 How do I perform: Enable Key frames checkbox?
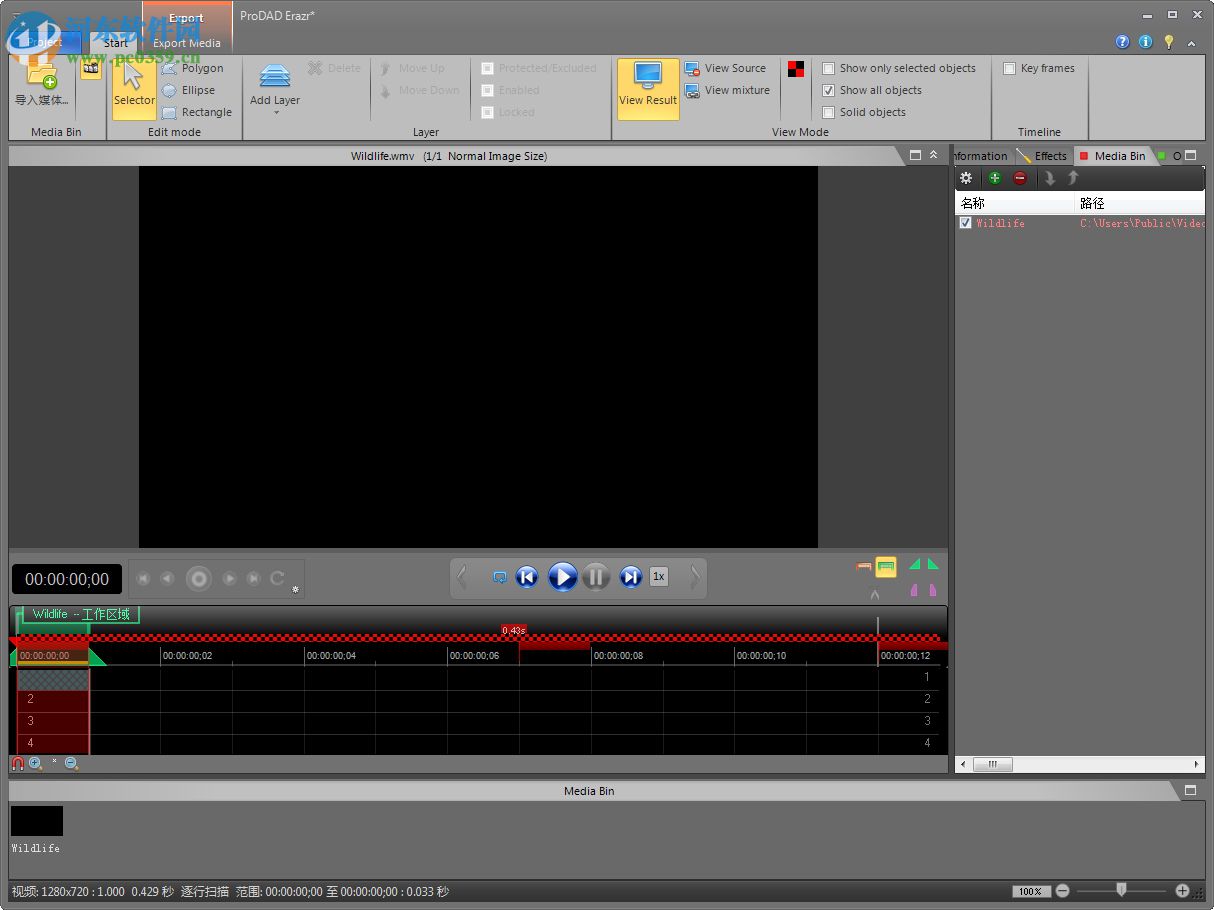1009,68
